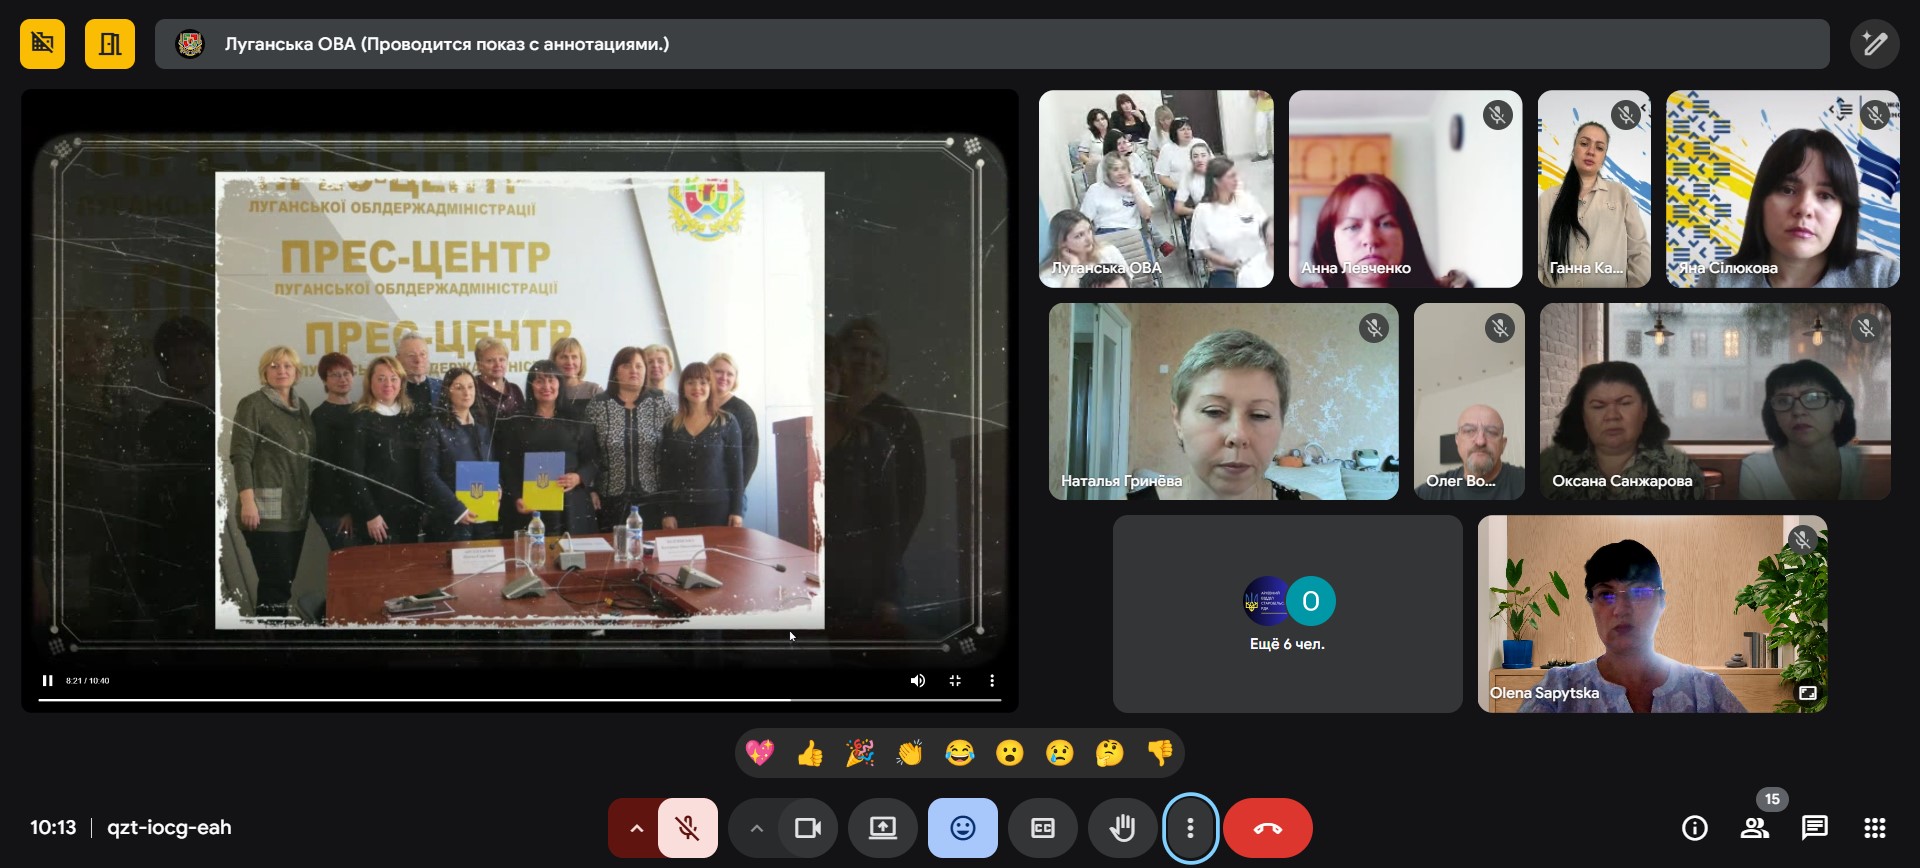Viewport: 1920px width, 868px height.
Task: Send the crying face reaction
Action: [1060, 753]
